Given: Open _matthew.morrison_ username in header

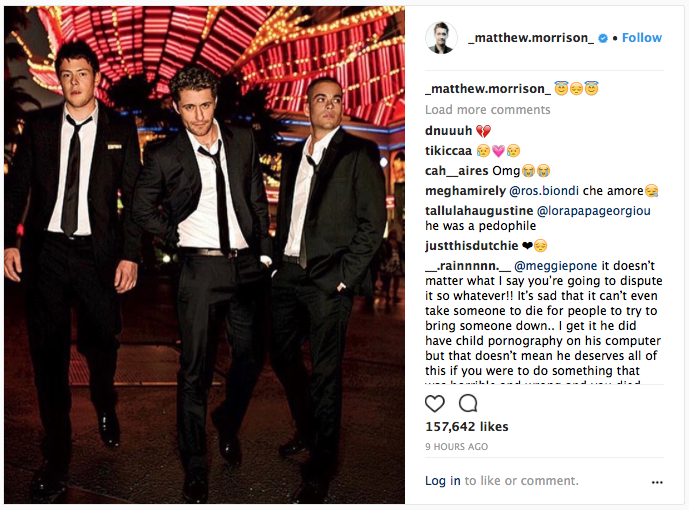Looking at the screenshot, I should [531, 38].
